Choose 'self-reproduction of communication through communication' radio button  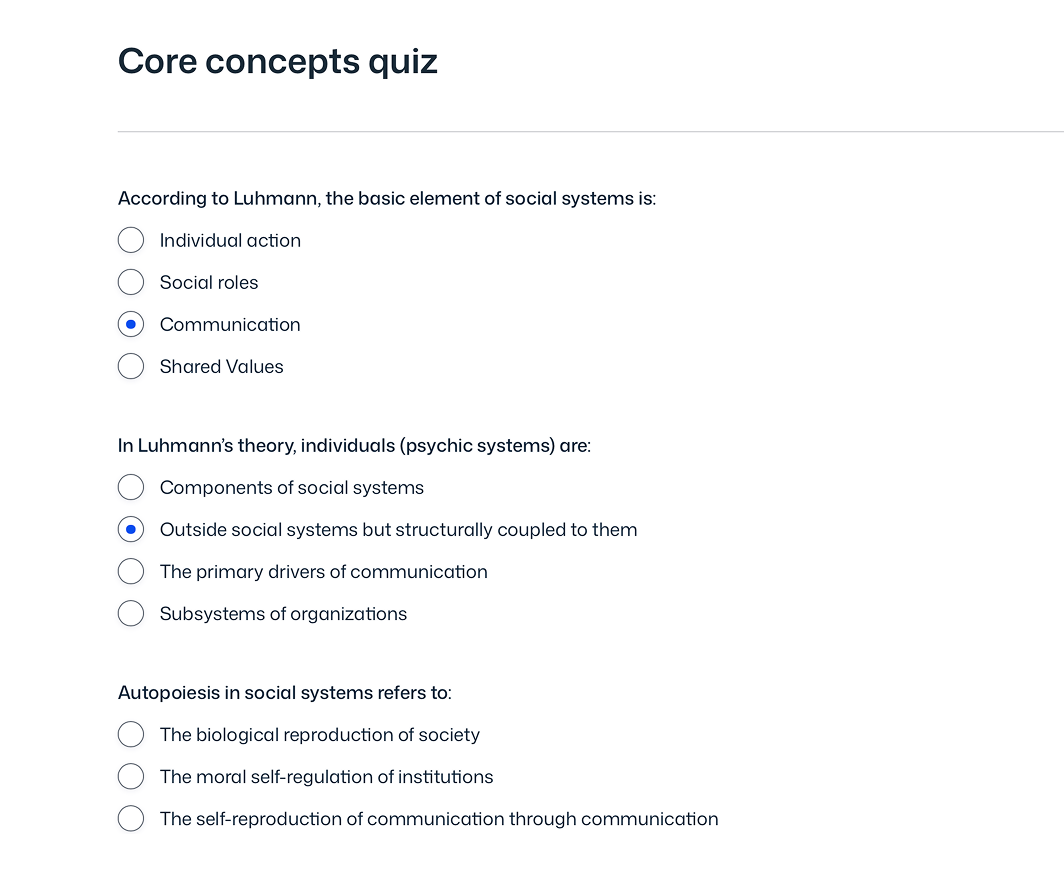[131, 819]
